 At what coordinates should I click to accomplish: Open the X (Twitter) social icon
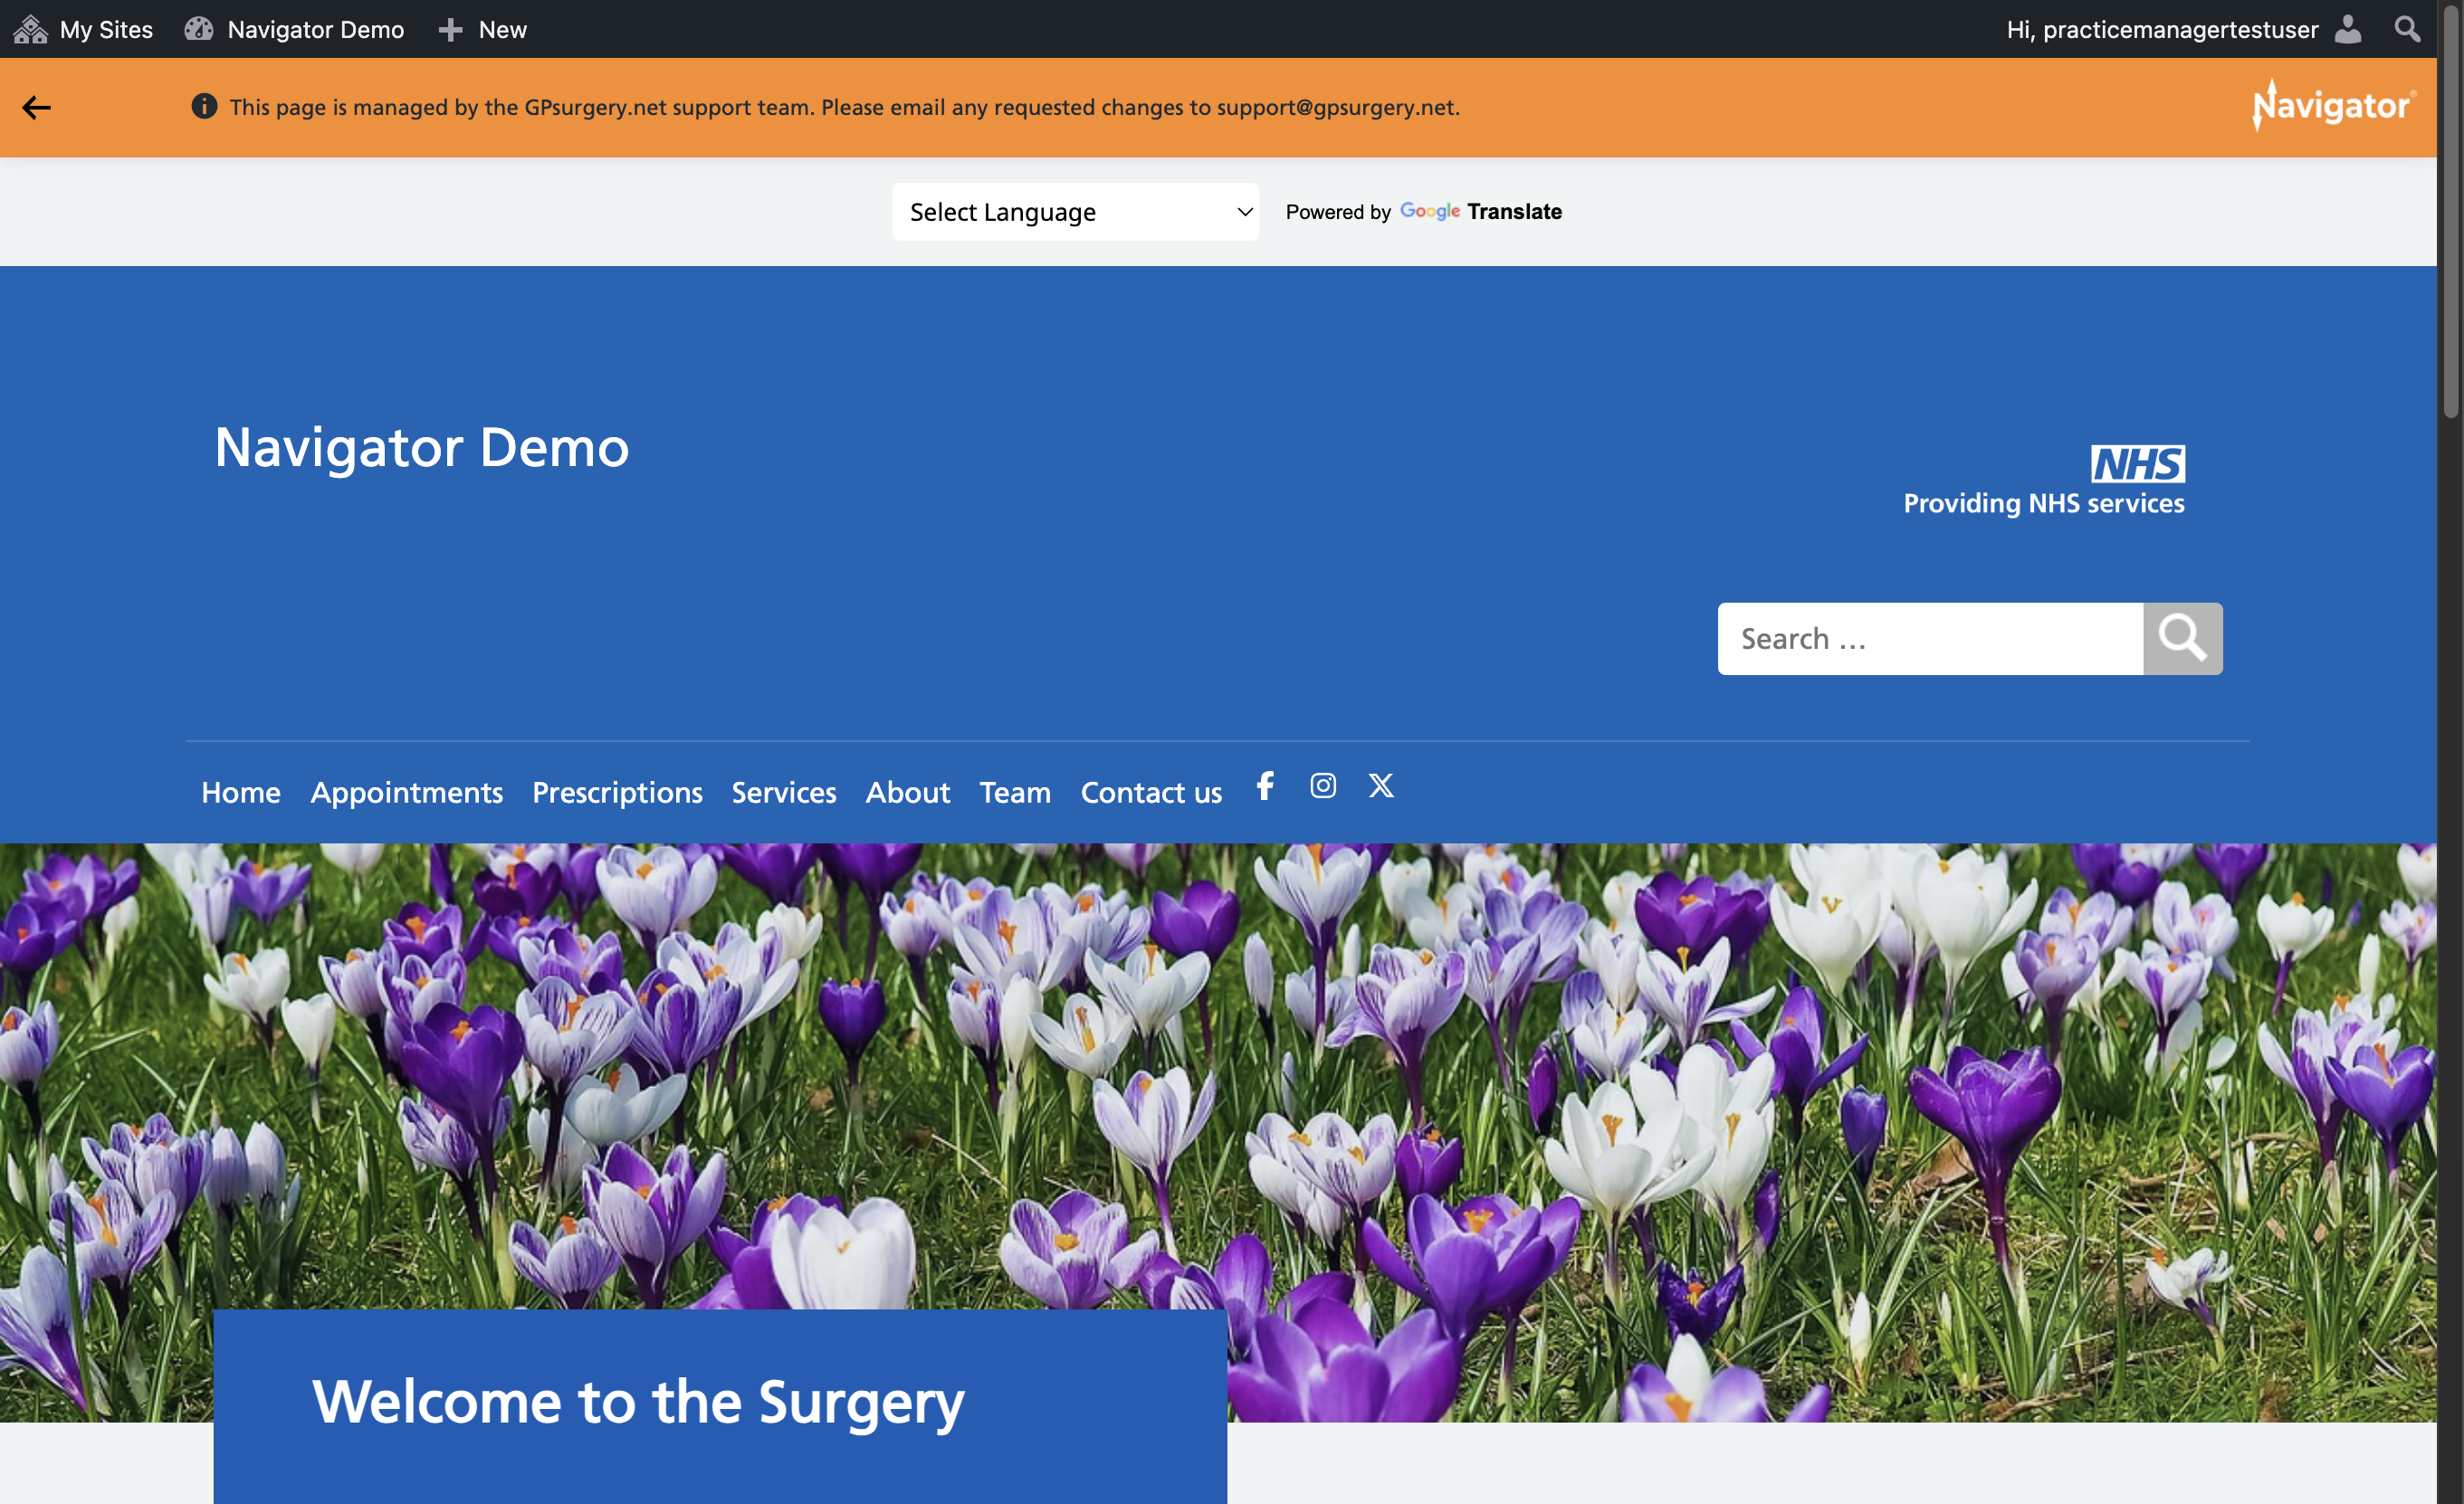pos(1381,785)
